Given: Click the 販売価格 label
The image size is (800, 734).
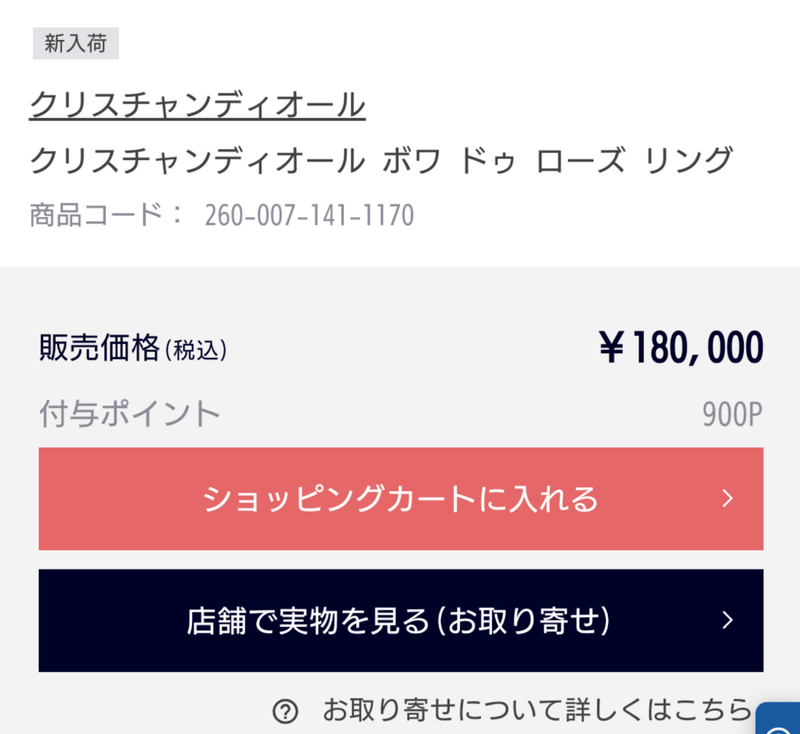Looking at the screenshot, I should pyautogui.click(x=99, y=348).
